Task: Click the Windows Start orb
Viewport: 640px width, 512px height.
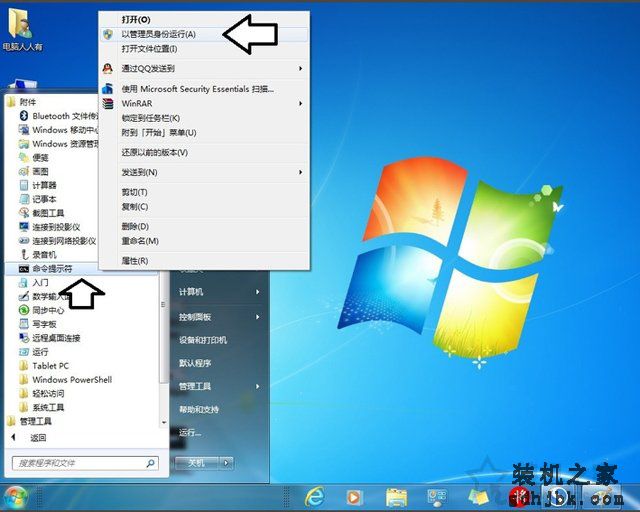Action: (16, 498)
